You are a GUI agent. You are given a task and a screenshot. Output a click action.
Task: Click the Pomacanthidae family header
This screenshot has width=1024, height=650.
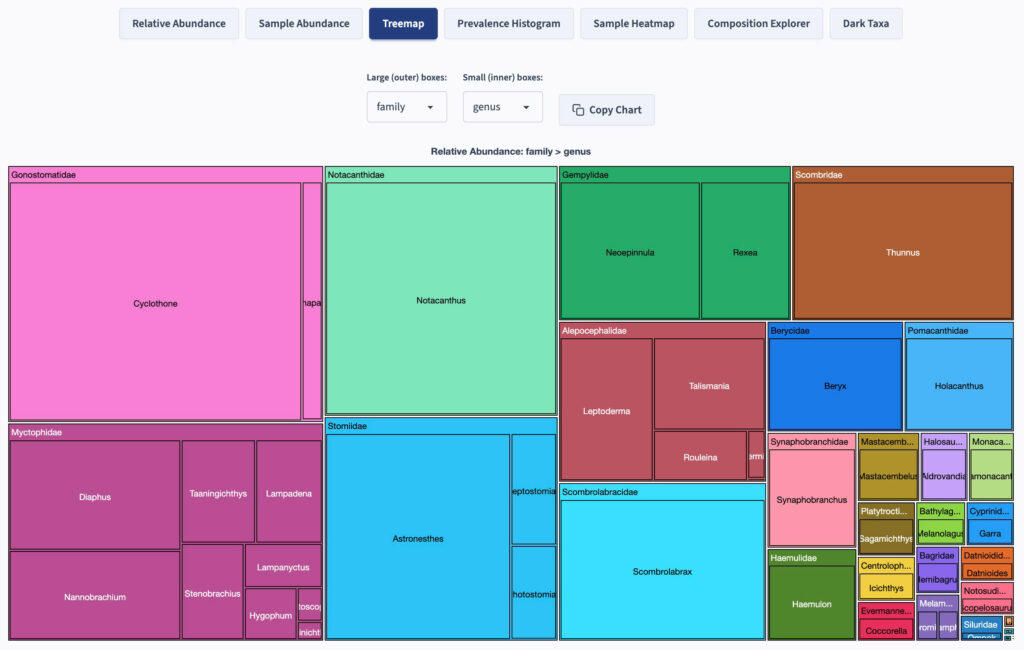959,331
